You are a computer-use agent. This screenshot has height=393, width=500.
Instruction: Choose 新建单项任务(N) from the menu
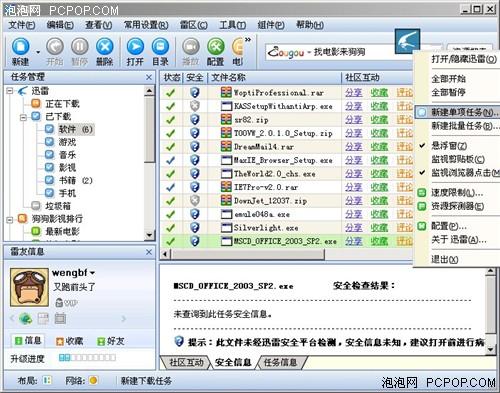pos(457,112)
